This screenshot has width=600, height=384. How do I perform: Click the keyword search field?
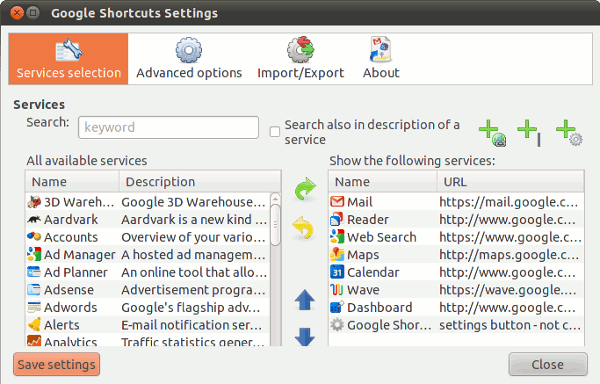(x=168, y=127)
